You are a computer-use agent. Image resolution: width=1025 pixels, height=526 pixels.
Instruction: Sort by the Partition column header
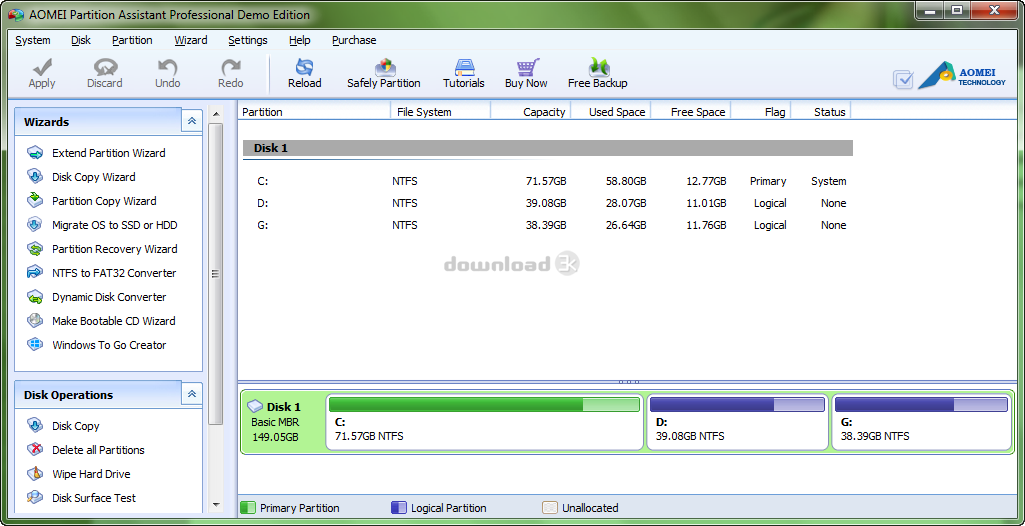[x=314, y=112]
